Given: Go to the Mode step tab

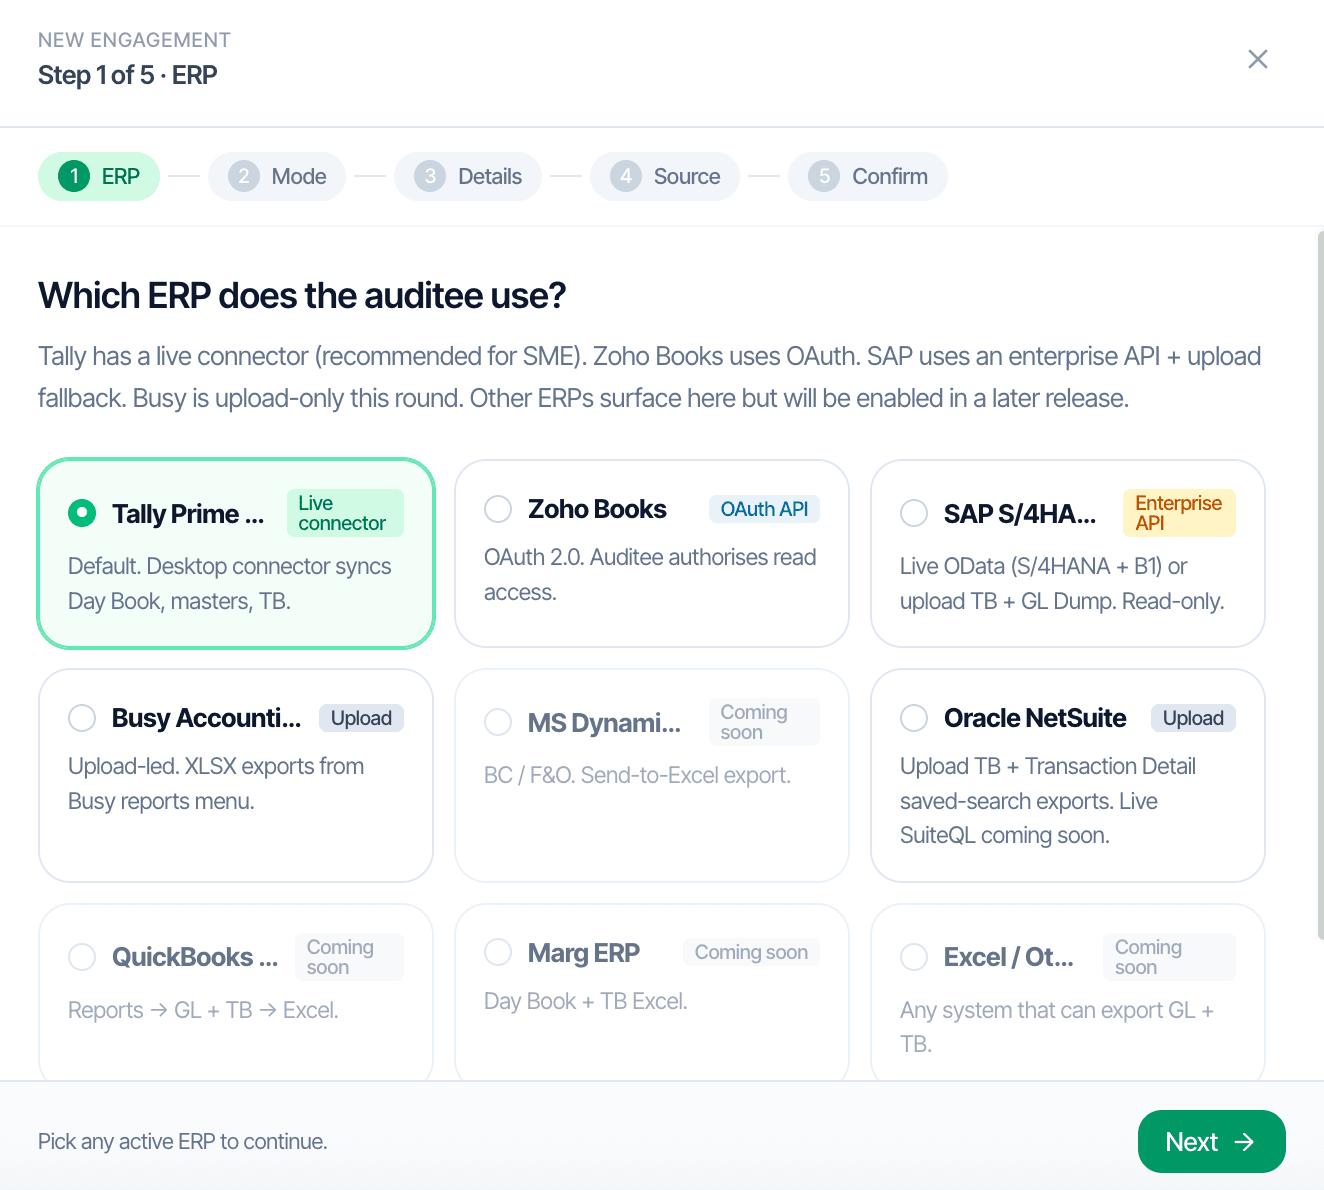Looking at the screenshot, I should [x=277, y=176].
